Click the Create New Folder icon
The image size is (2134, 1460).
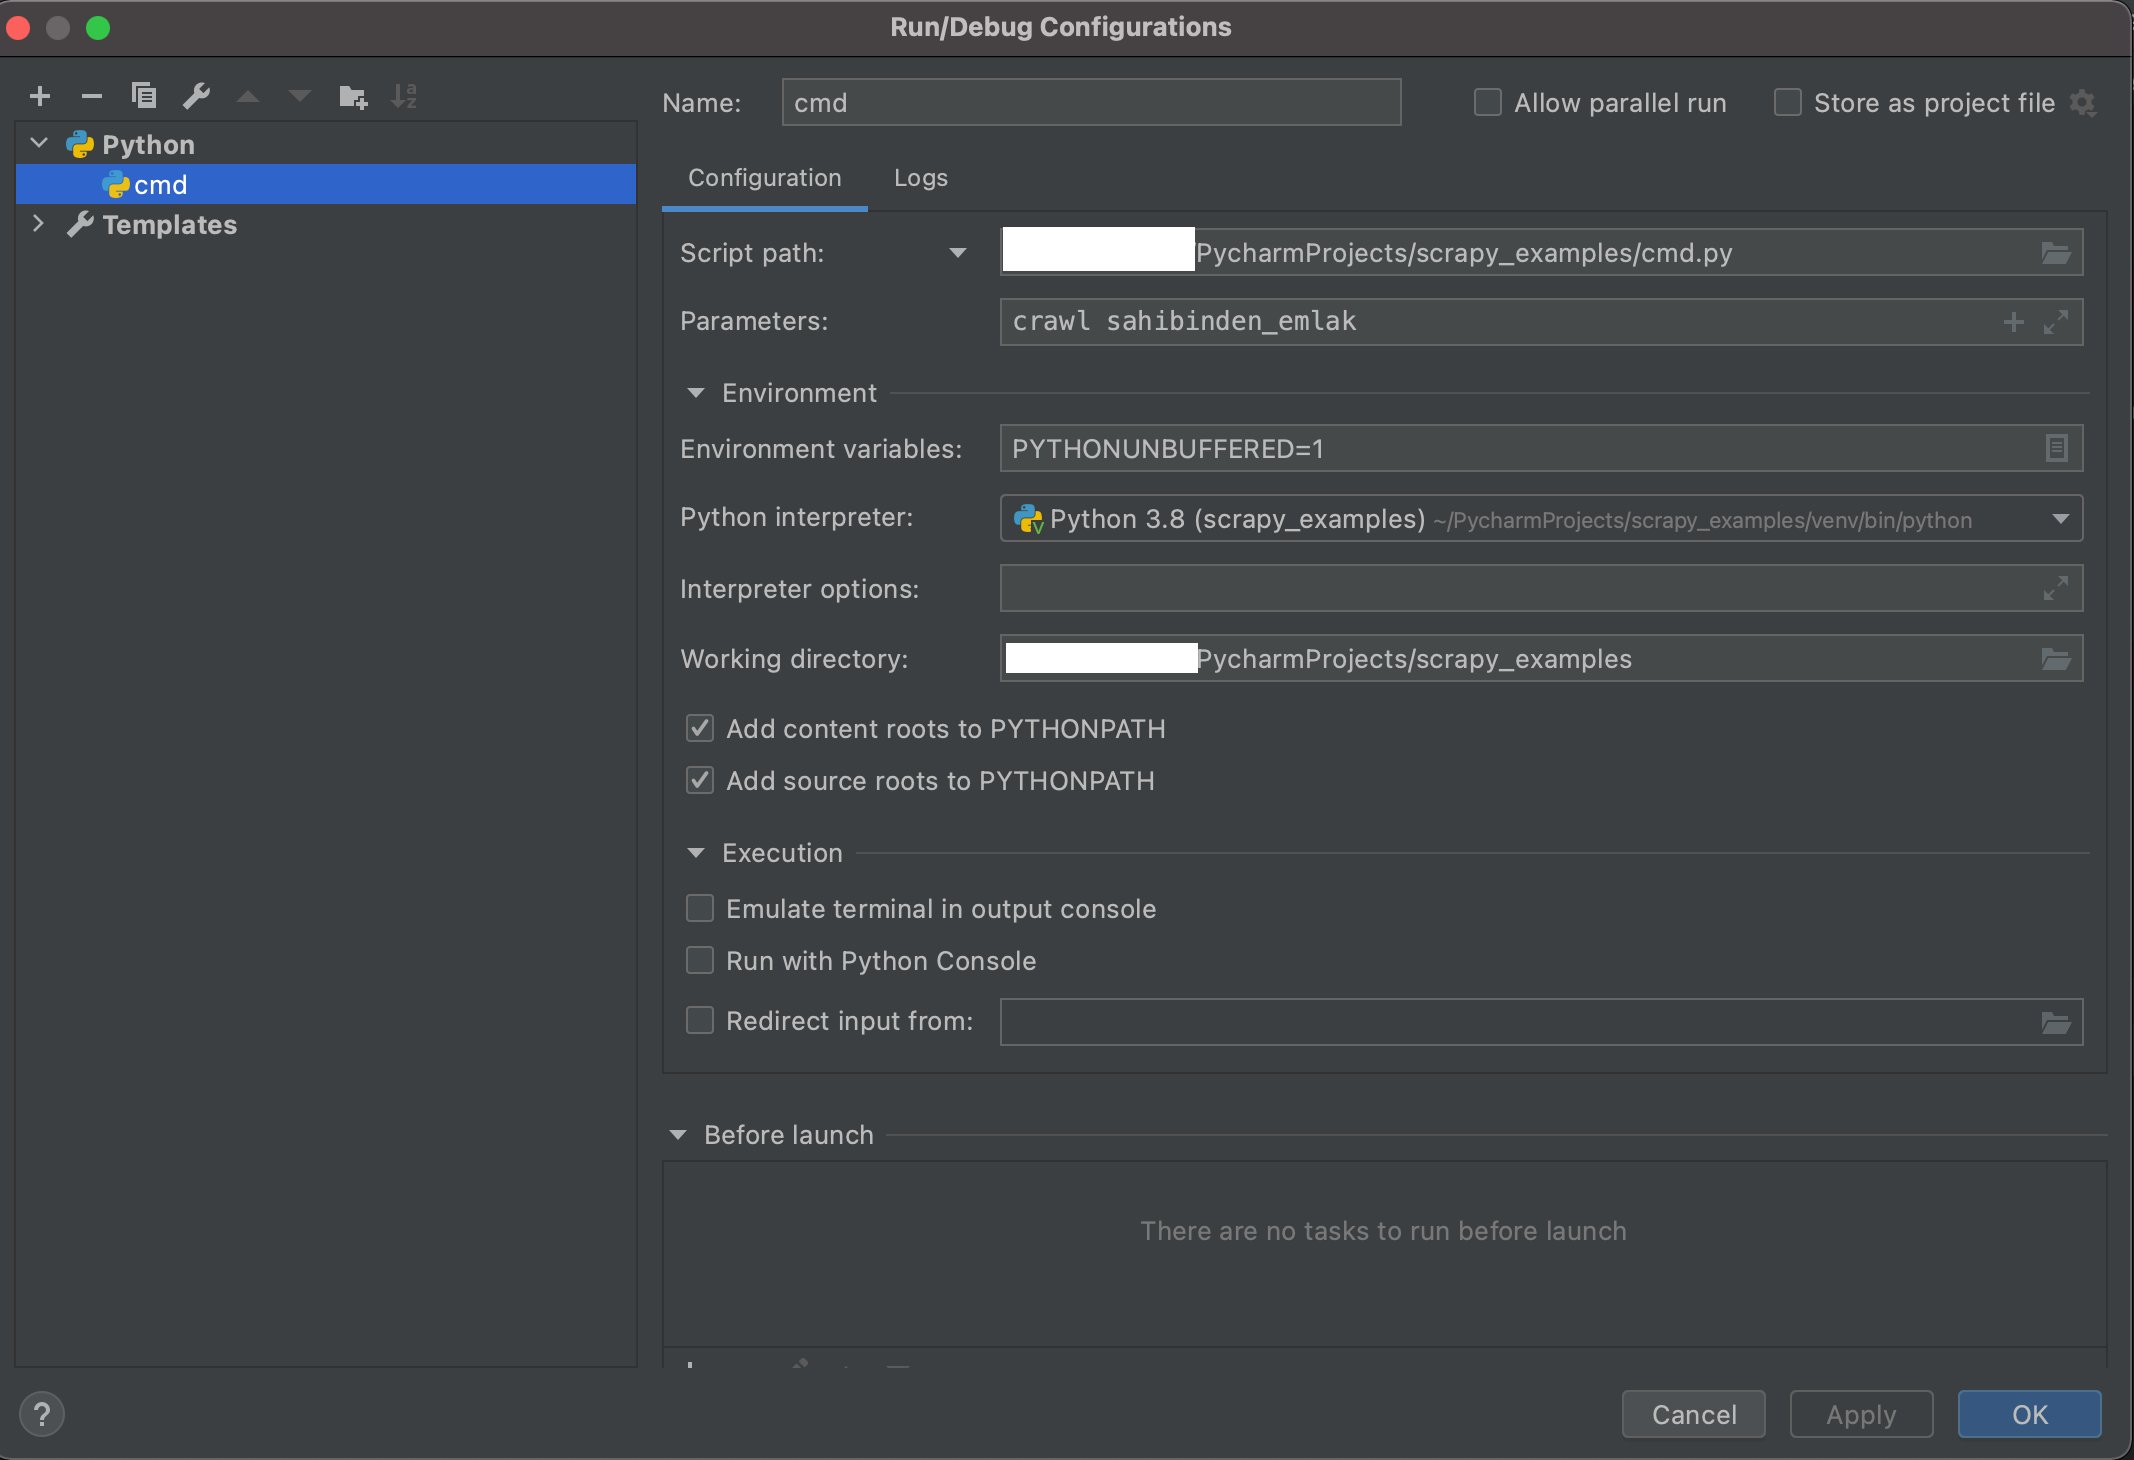tap(352, 96)
